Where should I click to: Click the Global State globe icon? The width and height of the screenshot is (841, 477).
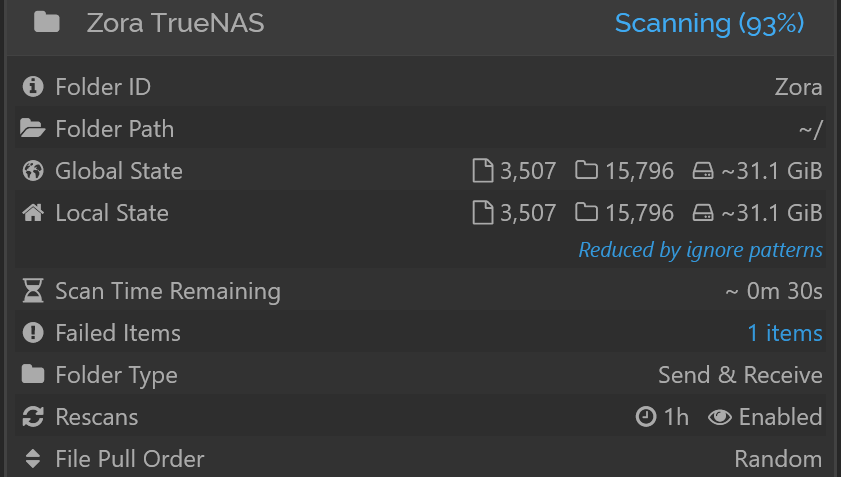click(x=33, y=171)
